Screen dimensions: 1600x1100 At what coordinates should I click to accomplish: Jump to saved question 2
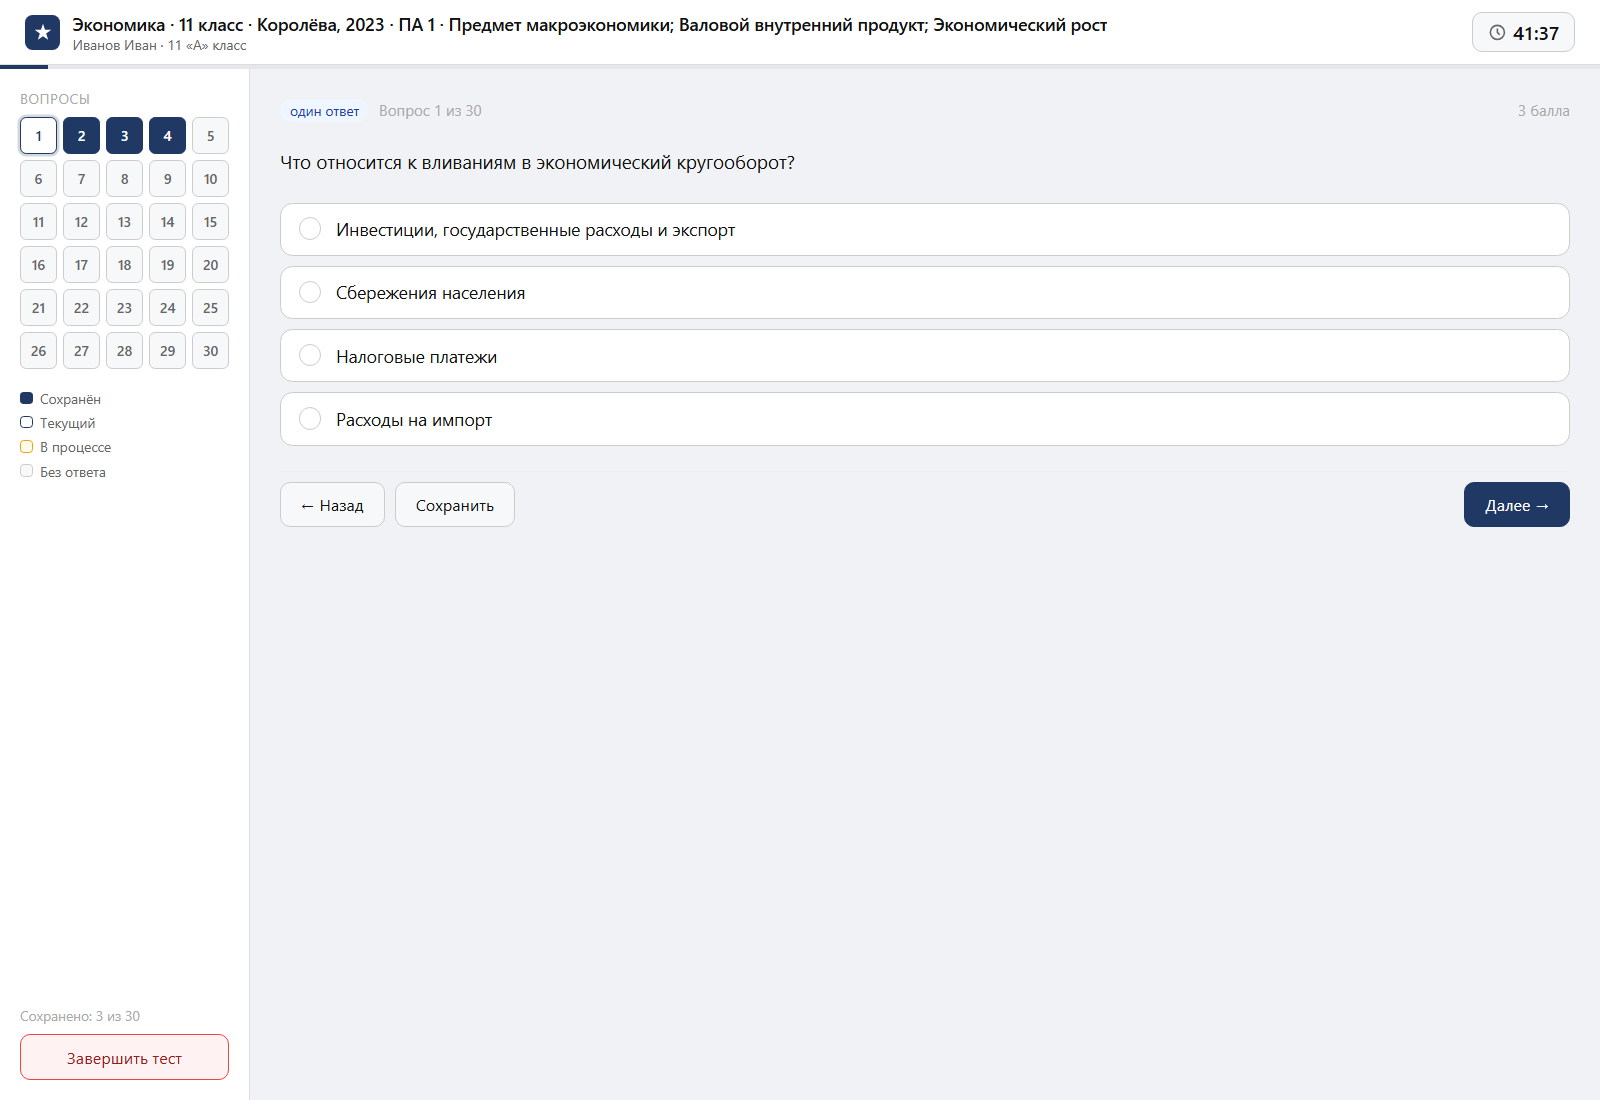pos(81,136)
